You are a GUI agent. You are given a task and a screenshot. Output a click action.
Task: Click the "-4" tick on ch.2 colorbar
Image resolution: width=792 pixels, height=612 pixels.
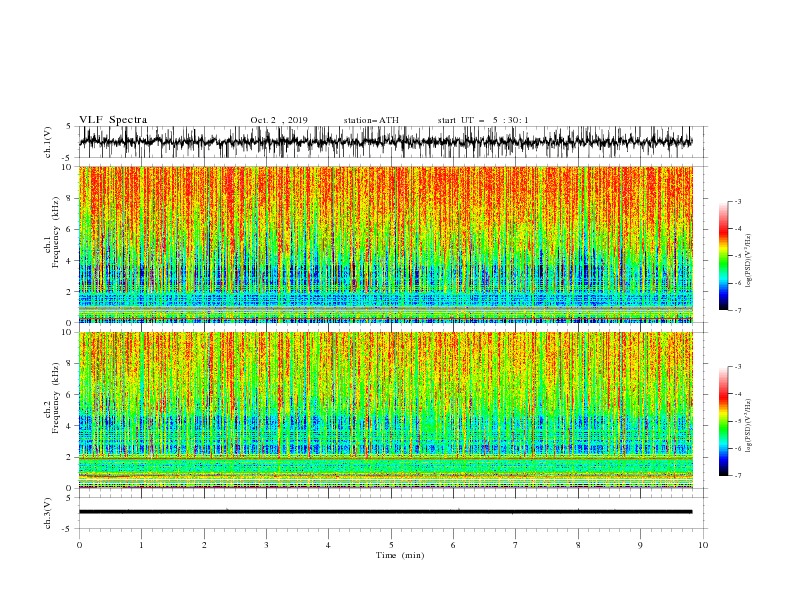pos(738,394)
